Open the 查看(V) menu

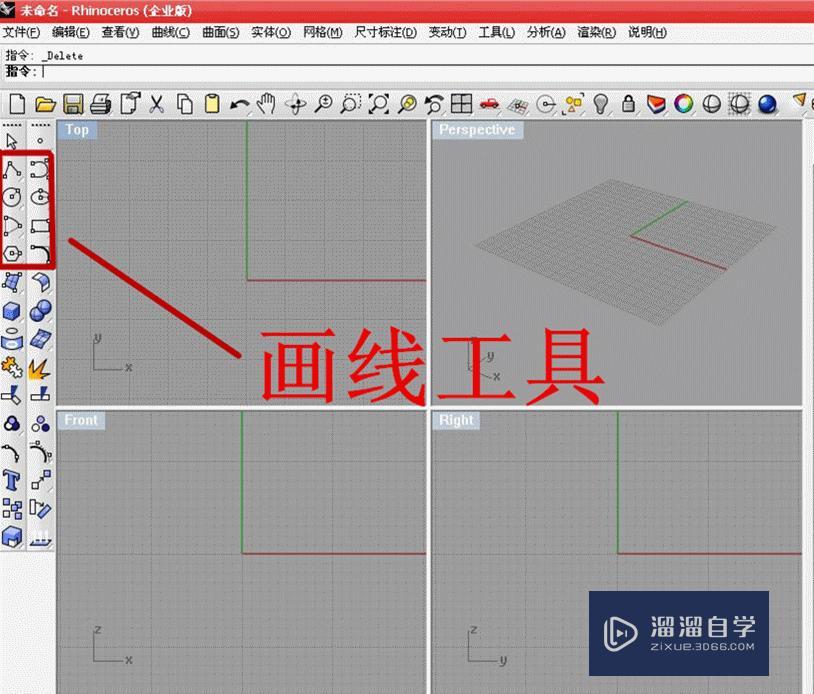120,32
